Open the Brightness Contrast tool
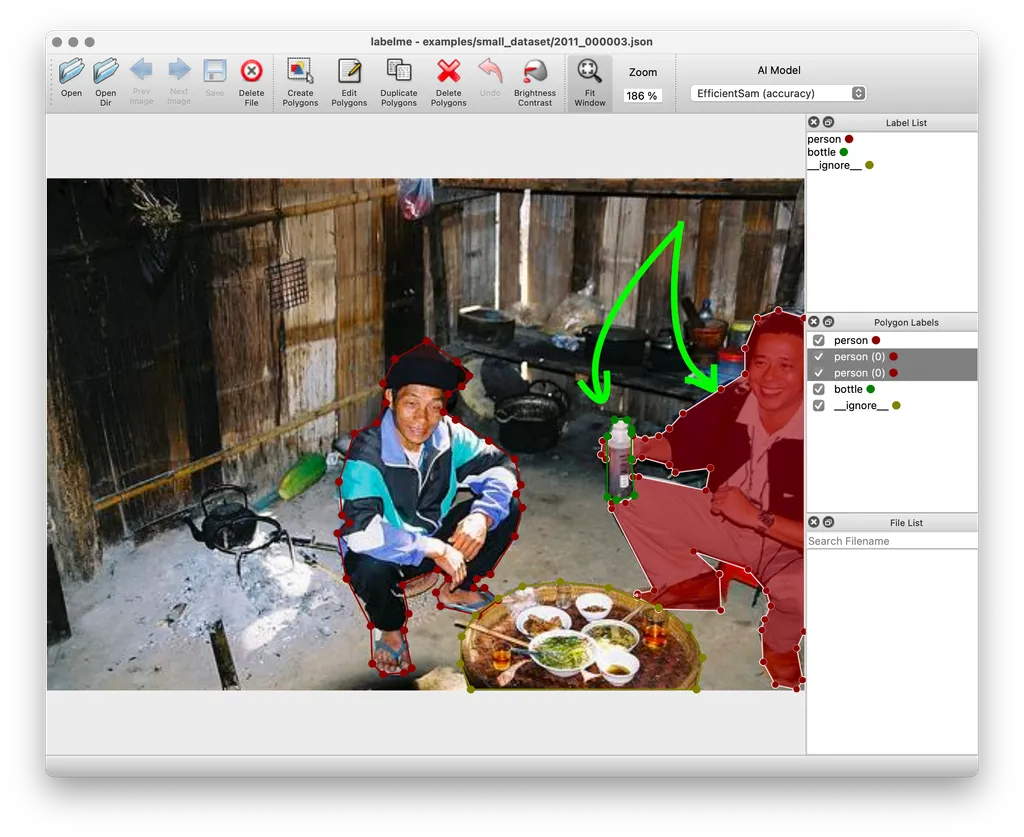Image resolution: width=1024 pixels, height=837 pixels. click(535, 72)
